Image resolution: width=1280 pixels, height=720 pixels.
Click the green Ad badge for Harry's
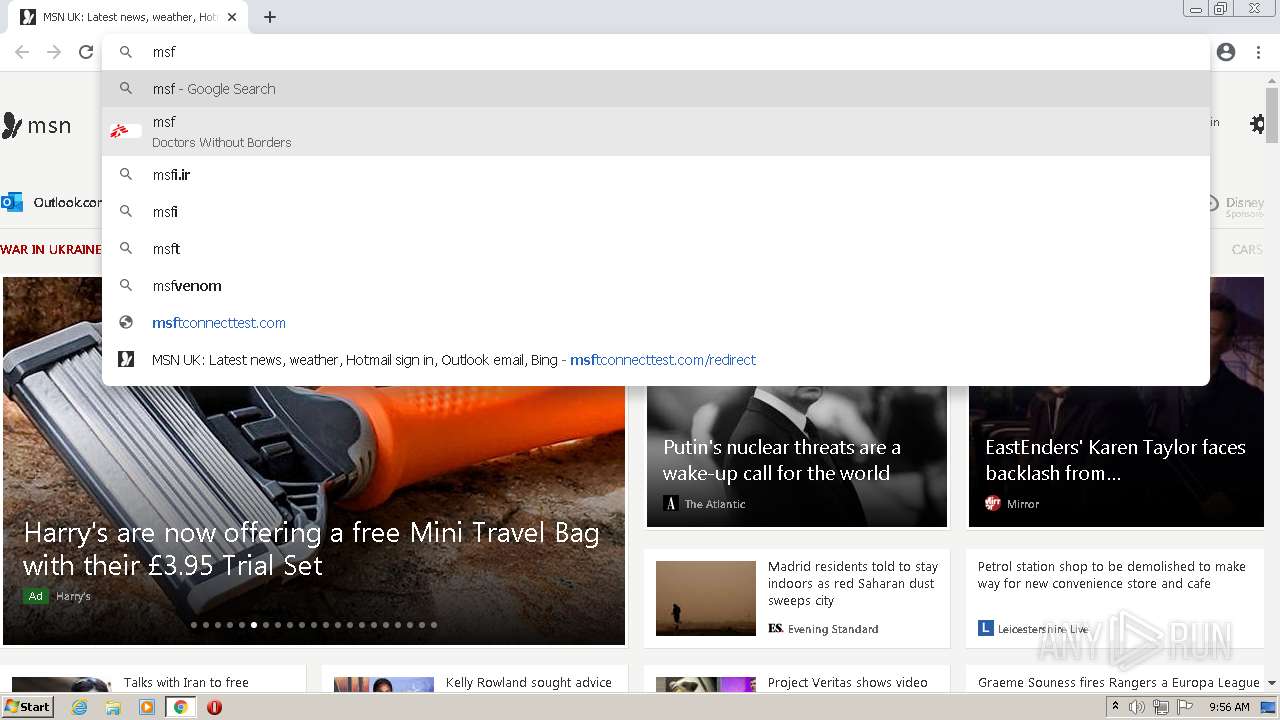click(36, 596)
